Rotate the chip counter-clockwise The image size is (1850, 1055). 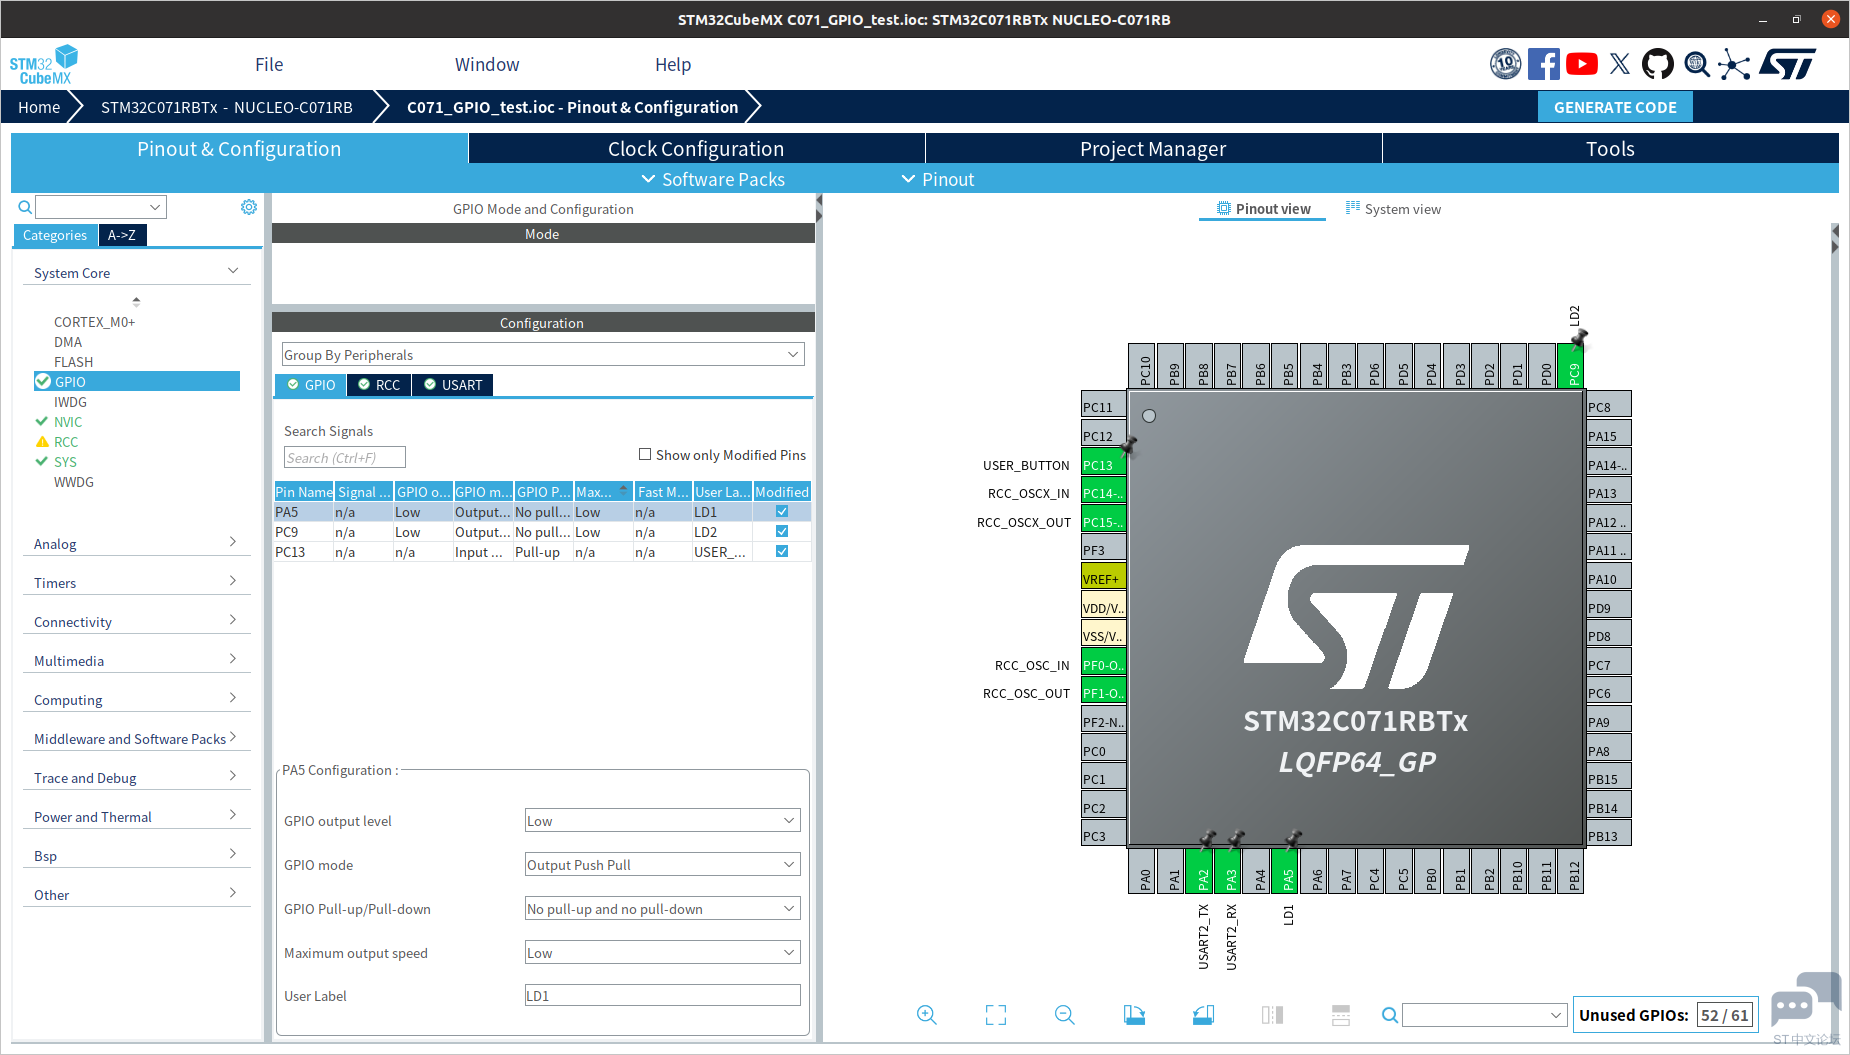(1203, 1015)
